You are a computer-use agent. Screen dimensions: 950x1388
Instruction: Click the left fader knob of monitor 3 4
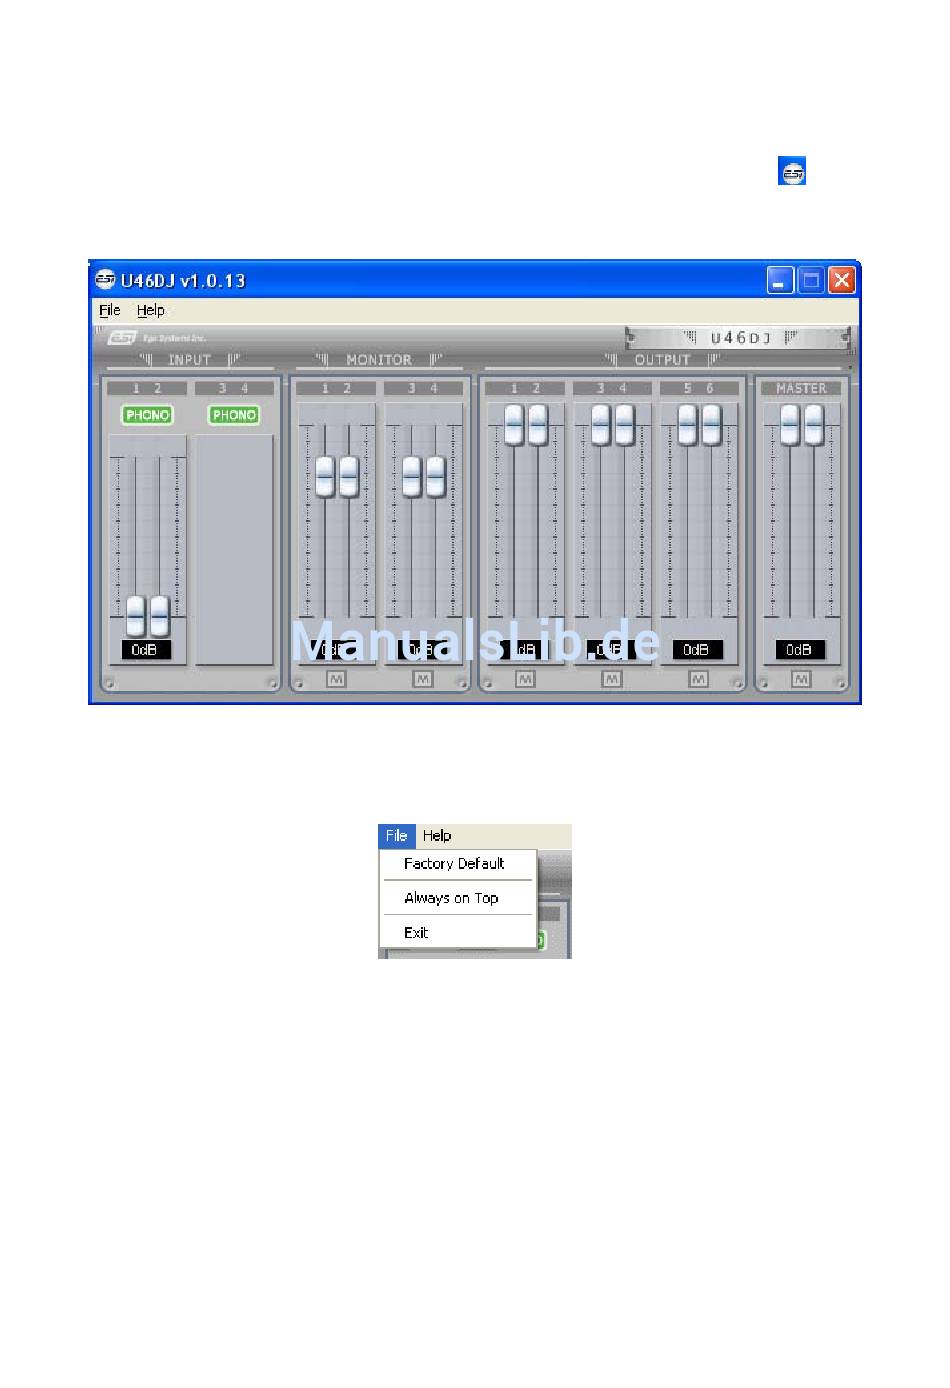[x=411, y=476]
